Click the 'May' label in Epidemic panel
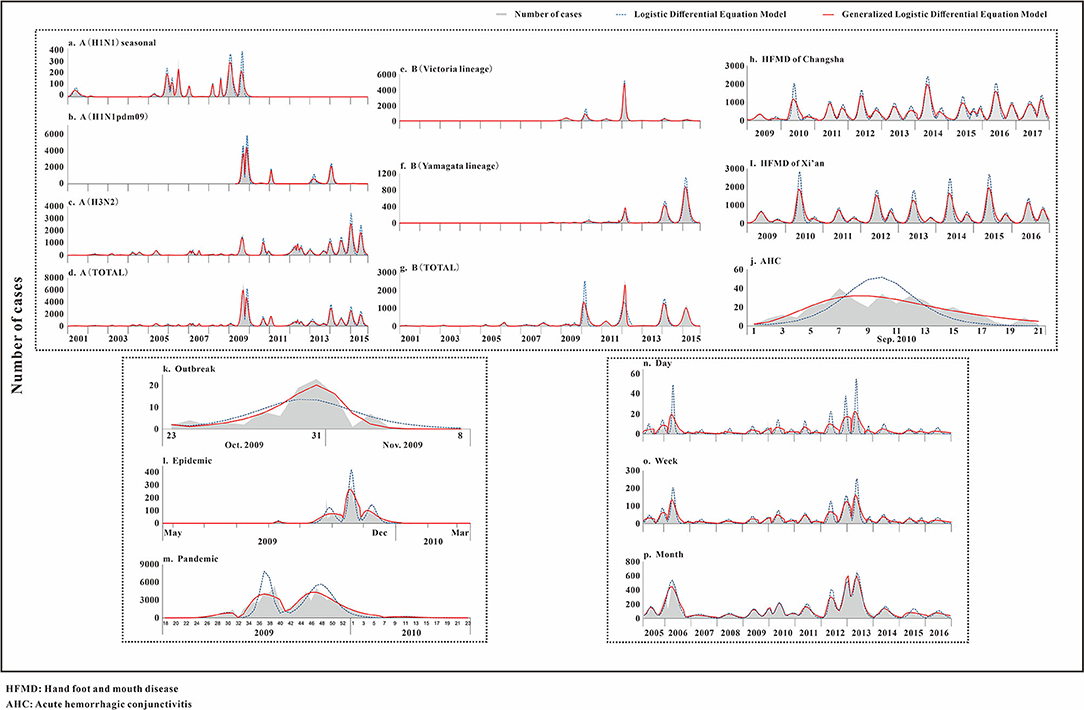This screenshot has height=710, width=1084. [173, 533]
